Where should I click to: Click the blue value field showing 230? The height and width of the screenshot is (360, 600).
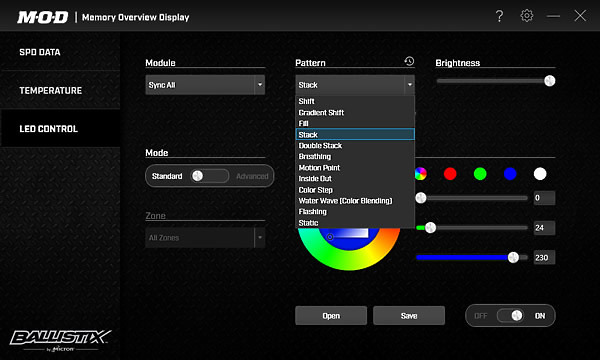[544, 257]
